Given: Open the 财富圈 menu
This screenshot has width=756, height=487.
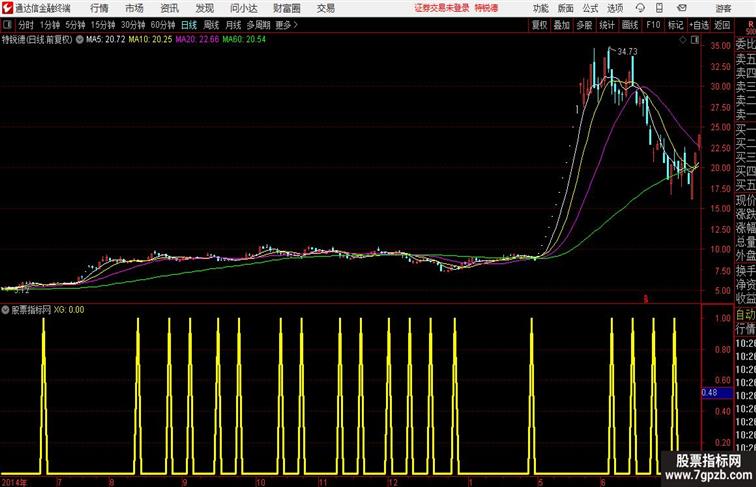Looking at the screenshot, I should (287, 8).
